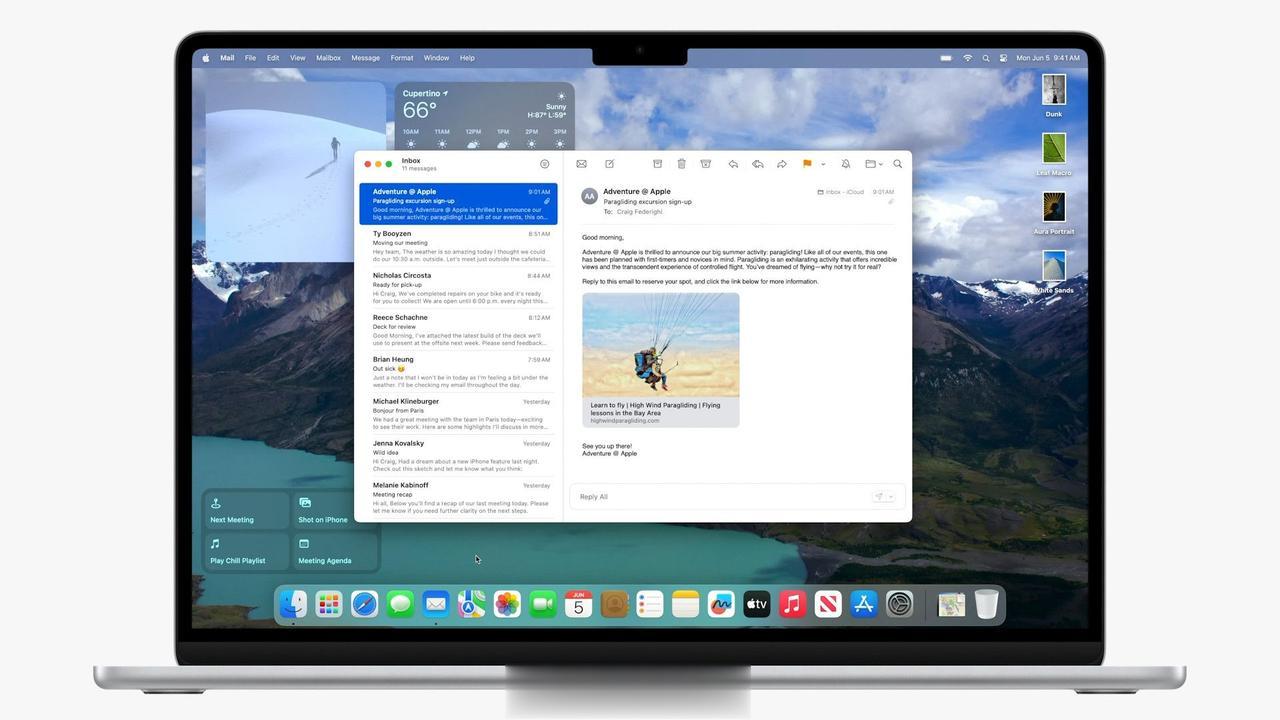The height and width of the screenshot is (720, 1280).
Task: Open the Inbox filter button
Action: tap(545, 164)
